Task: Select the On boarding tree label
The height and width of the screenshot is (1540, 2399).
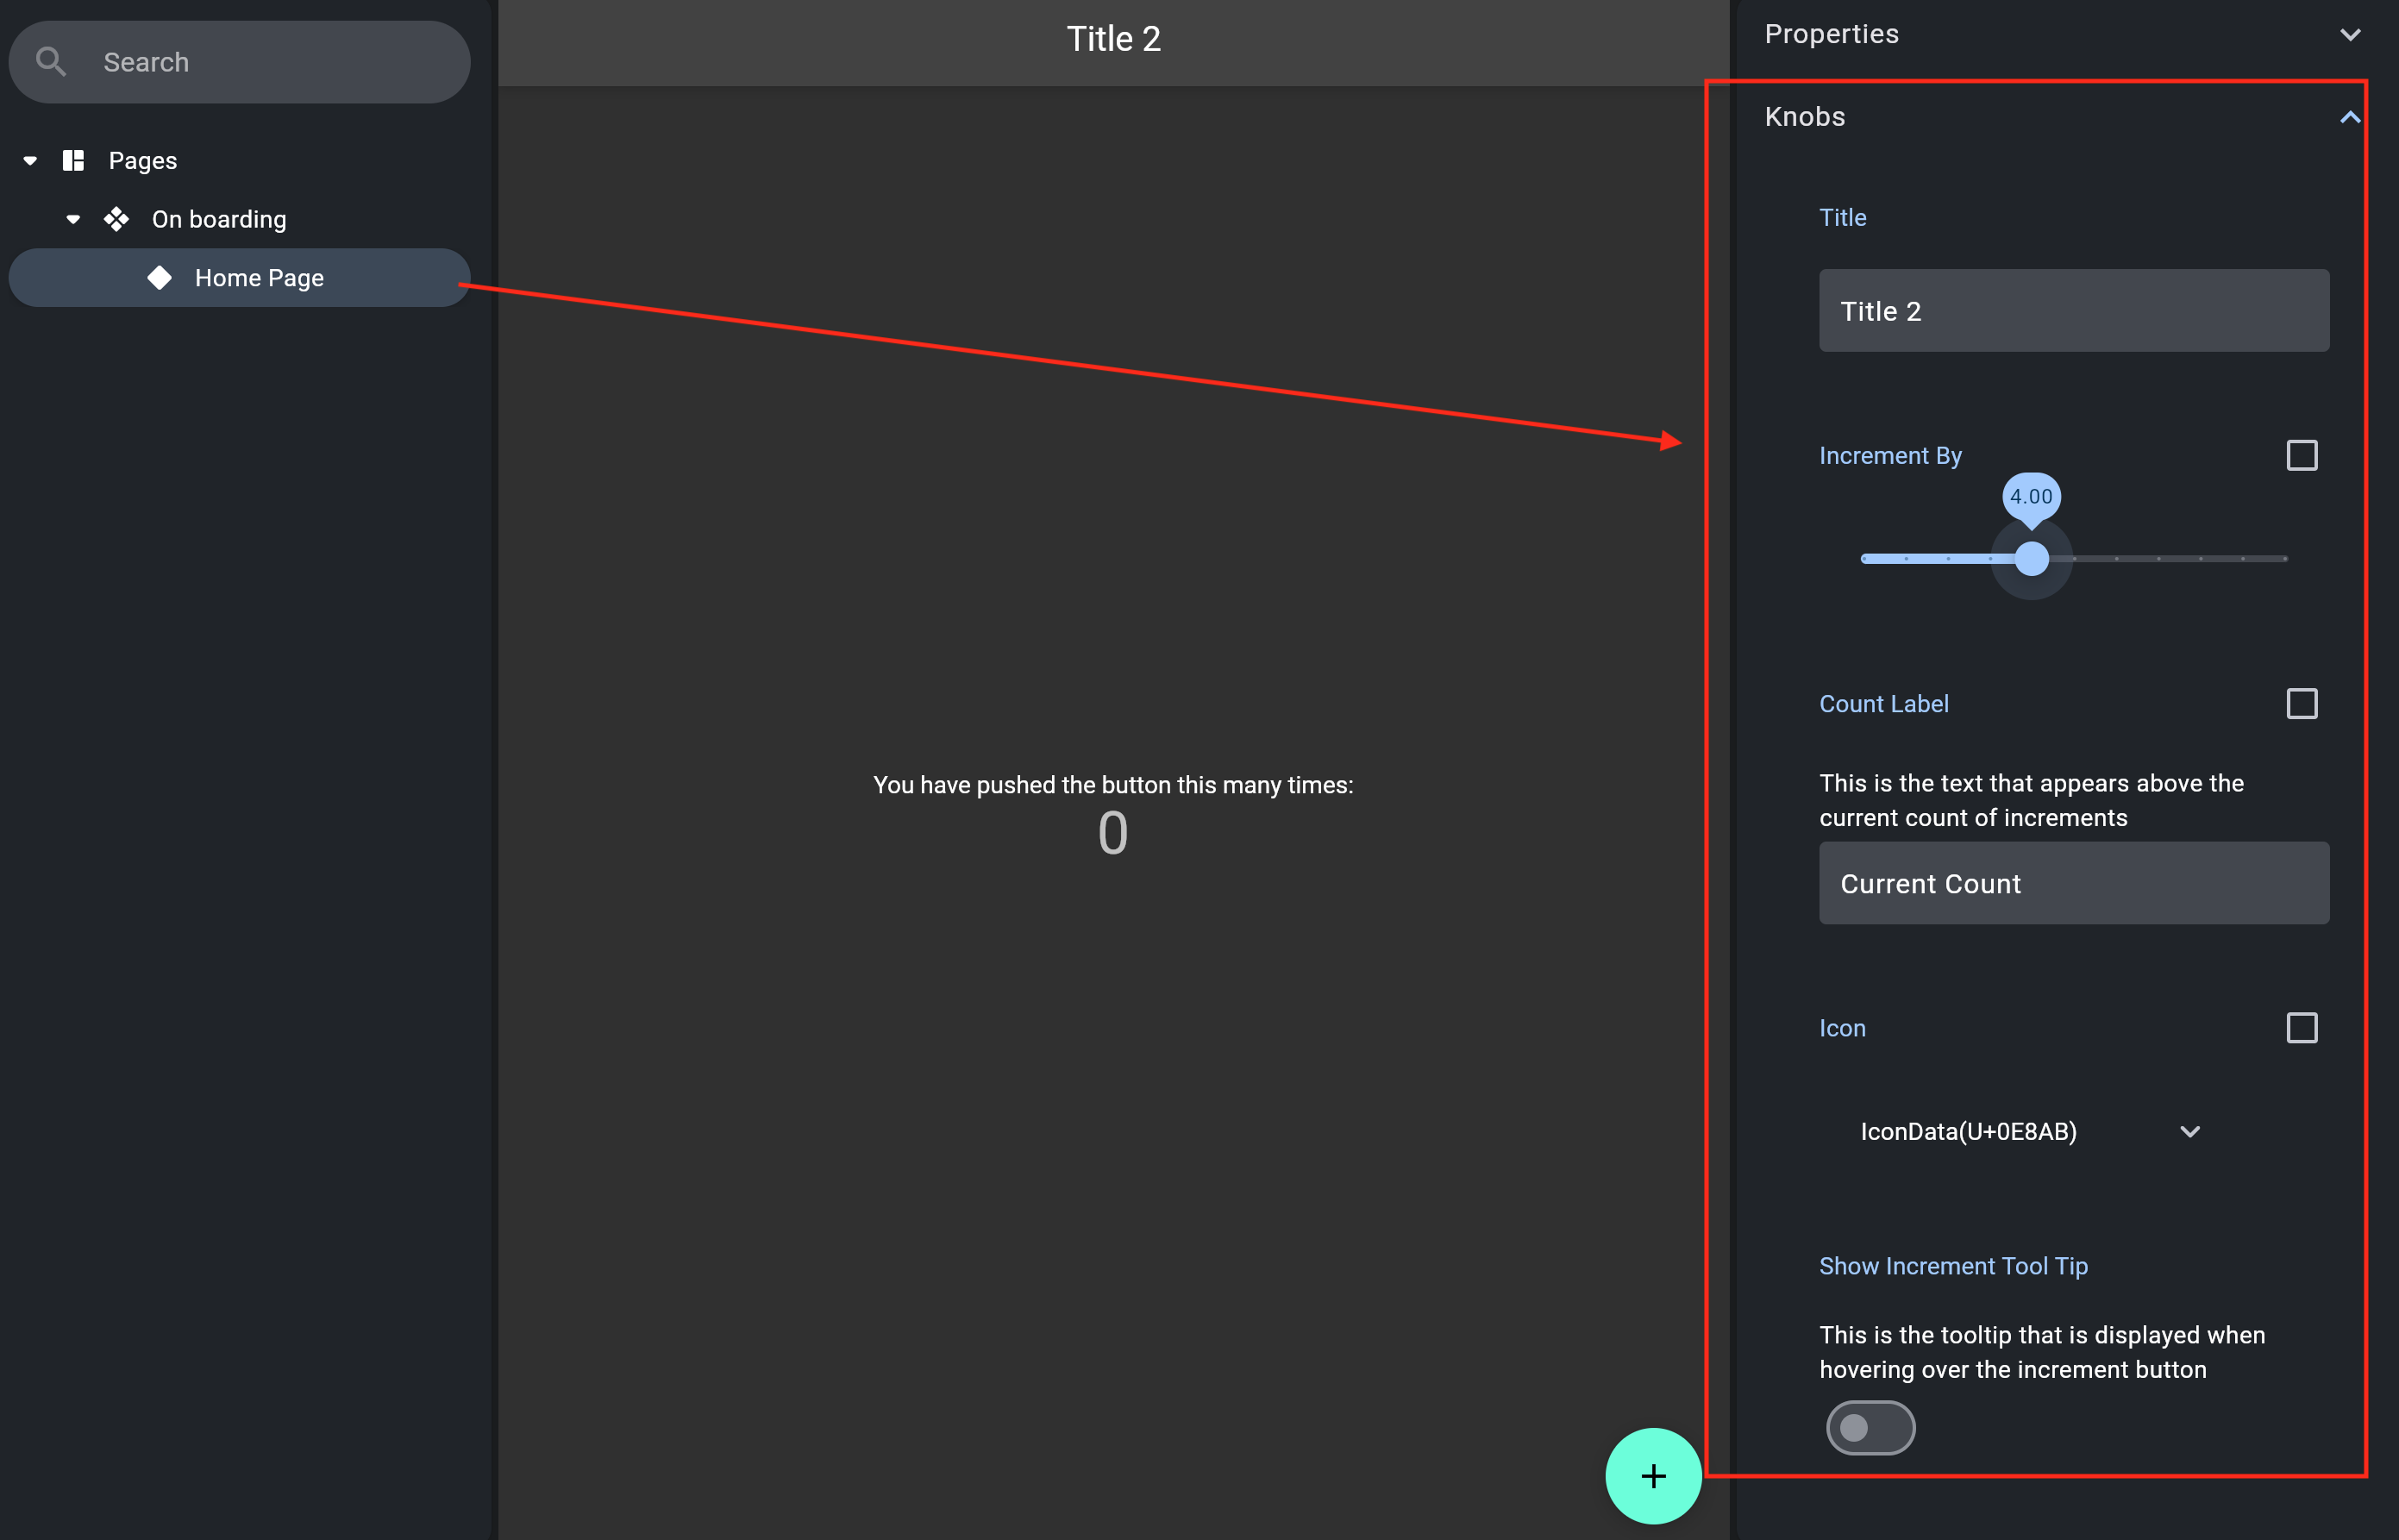Action: [219, 220]
